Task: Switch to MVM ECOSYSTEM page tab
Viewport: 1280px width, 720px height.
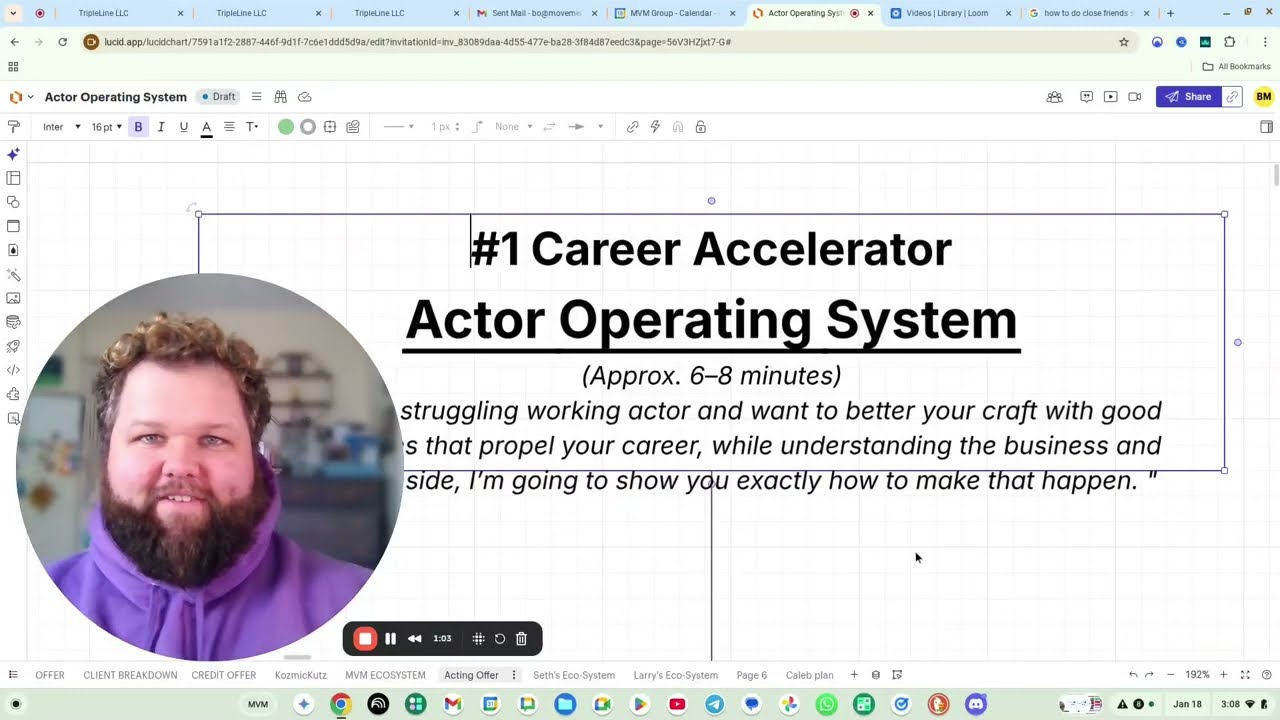Action: tap(385, 675)
